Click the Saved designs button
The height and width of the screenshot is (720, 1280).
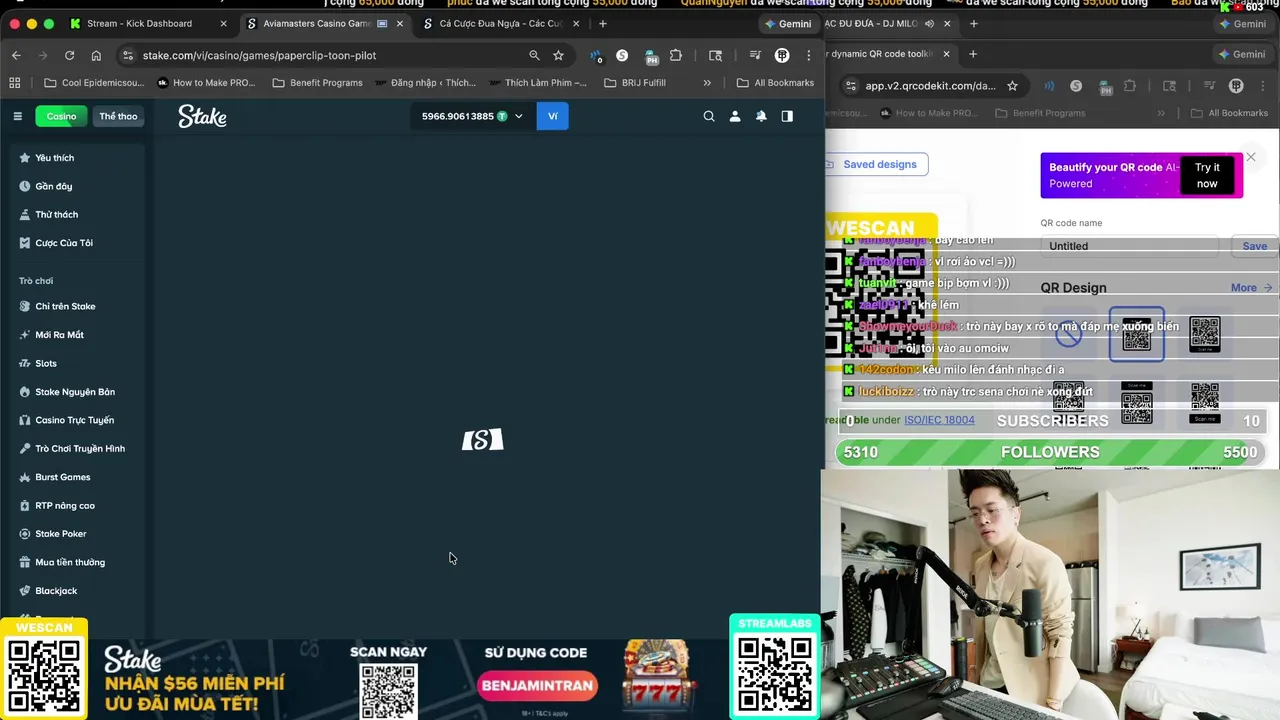[877, 164]
